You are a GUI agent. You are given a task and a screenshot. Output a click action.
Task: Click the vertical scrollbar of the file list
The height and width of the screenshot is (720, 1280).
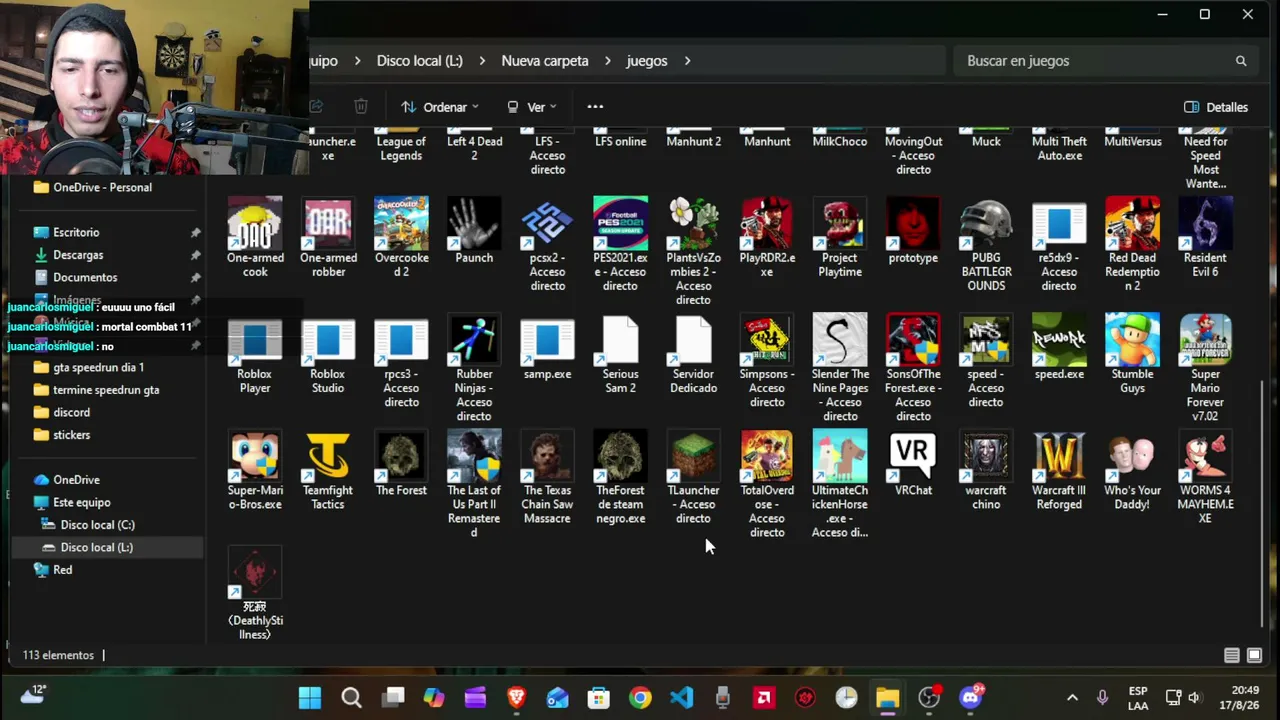(1264, 505)
